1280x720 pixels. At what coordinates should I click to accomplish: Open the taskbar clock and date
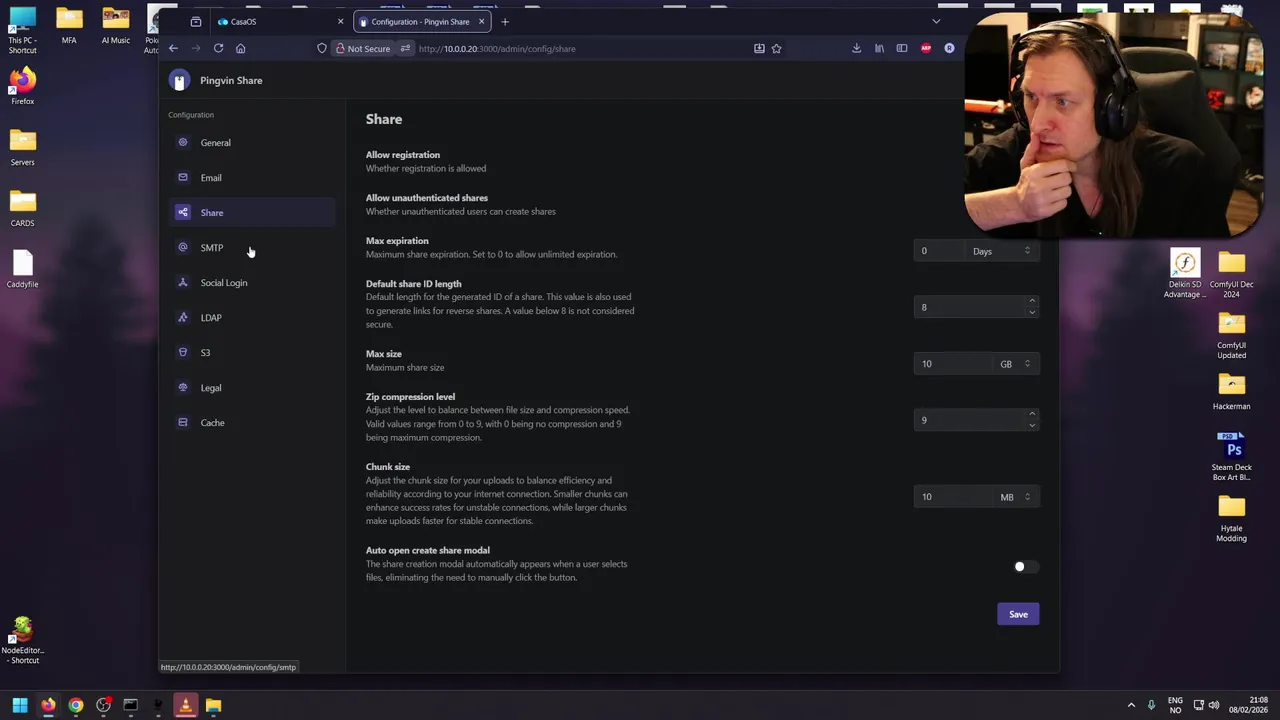(x=1248, y=705)
